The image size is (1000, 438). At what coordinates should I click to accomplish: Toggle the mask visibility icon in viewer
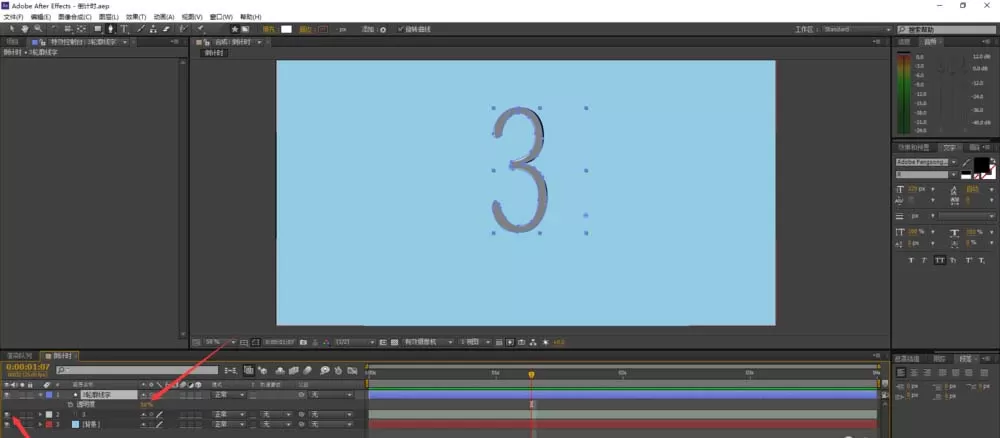point(255,342)
